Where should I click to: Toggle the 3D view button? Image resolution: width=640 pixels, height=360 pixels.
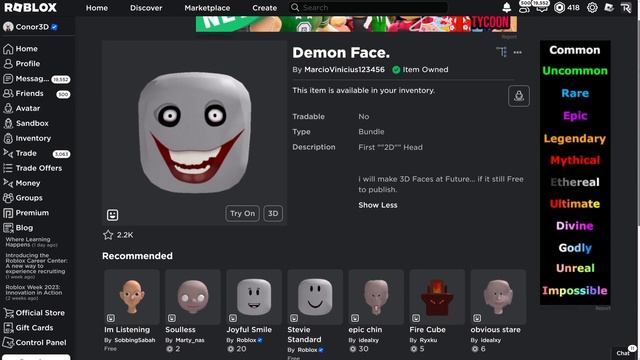pyautogui.click(x=273, y=213)
